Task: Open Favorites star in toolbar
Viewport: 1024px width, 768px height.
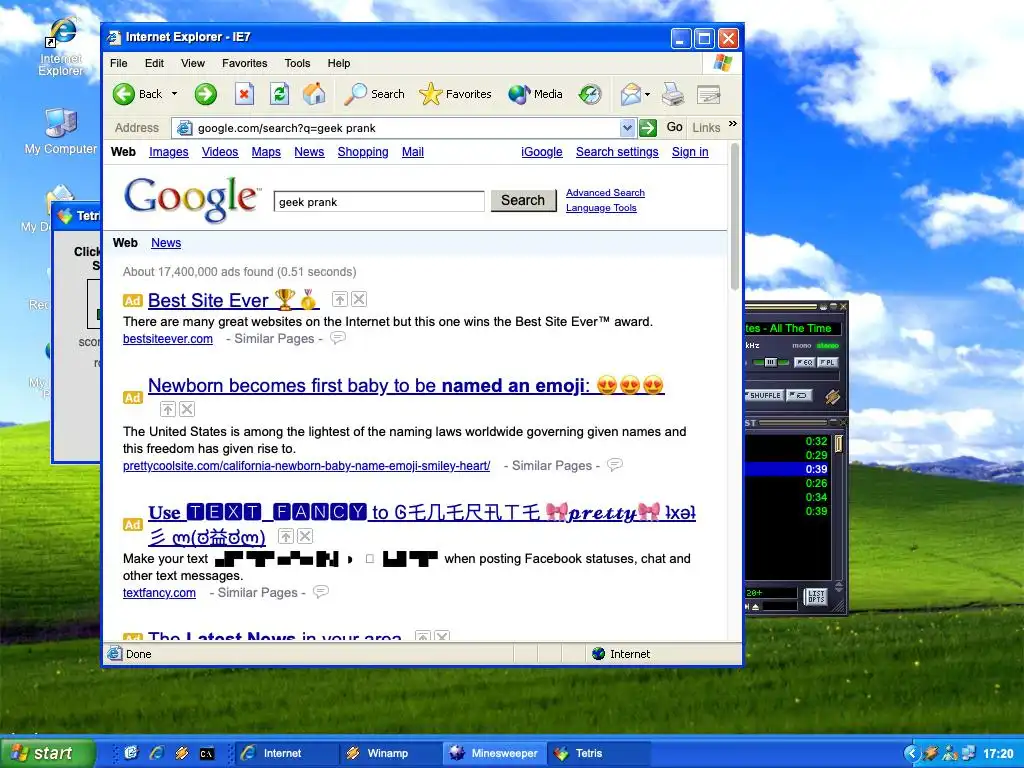Action: point(455,94)
